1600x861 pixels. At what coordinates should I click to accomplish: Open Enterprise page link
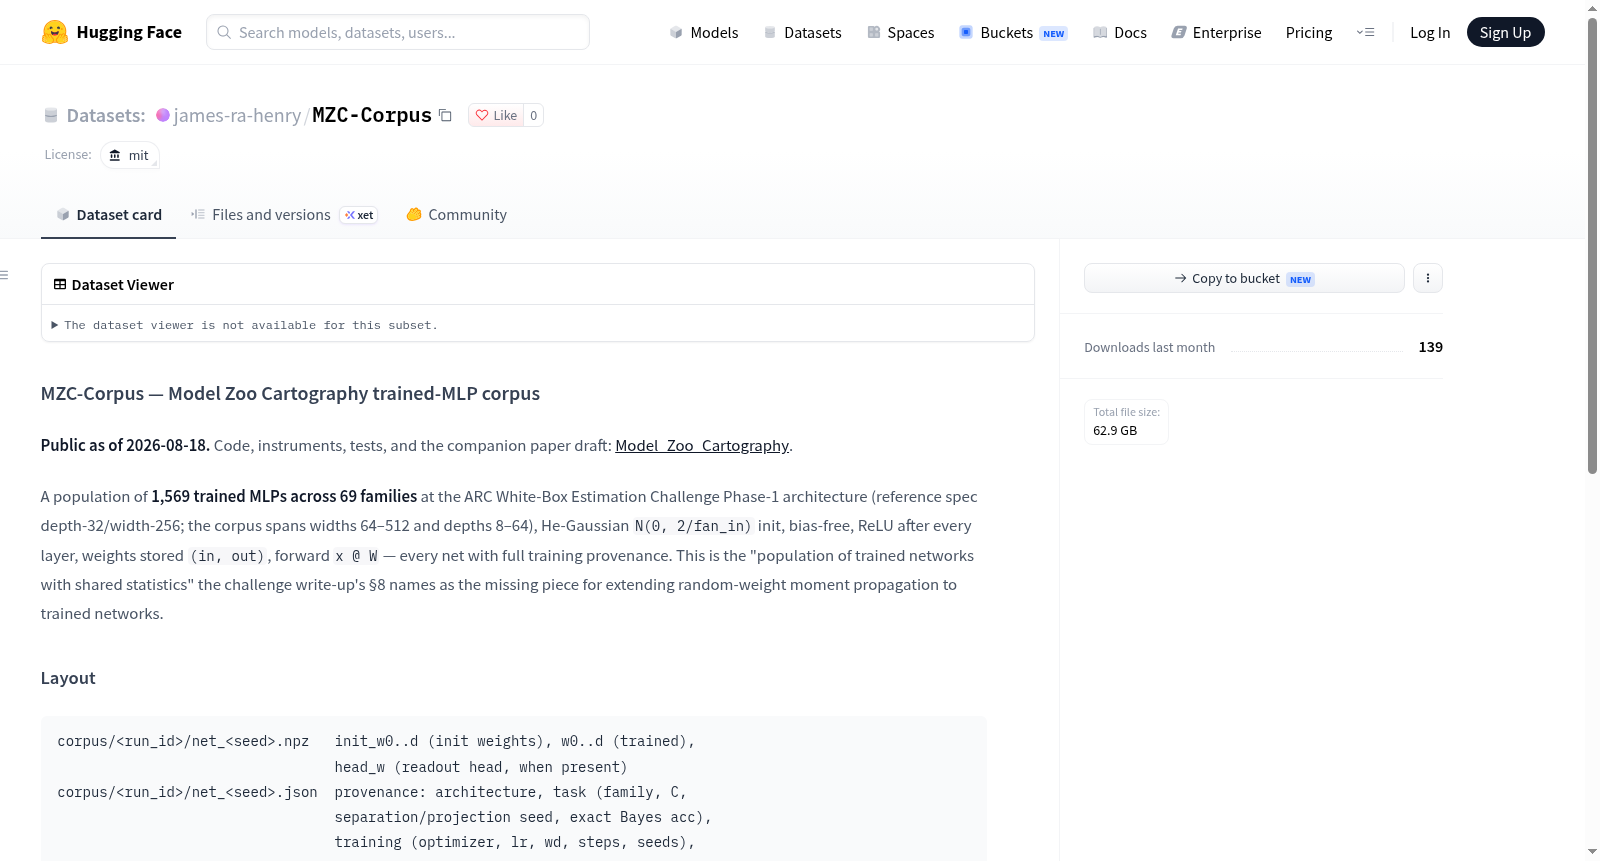click(x=1216, y=33)
